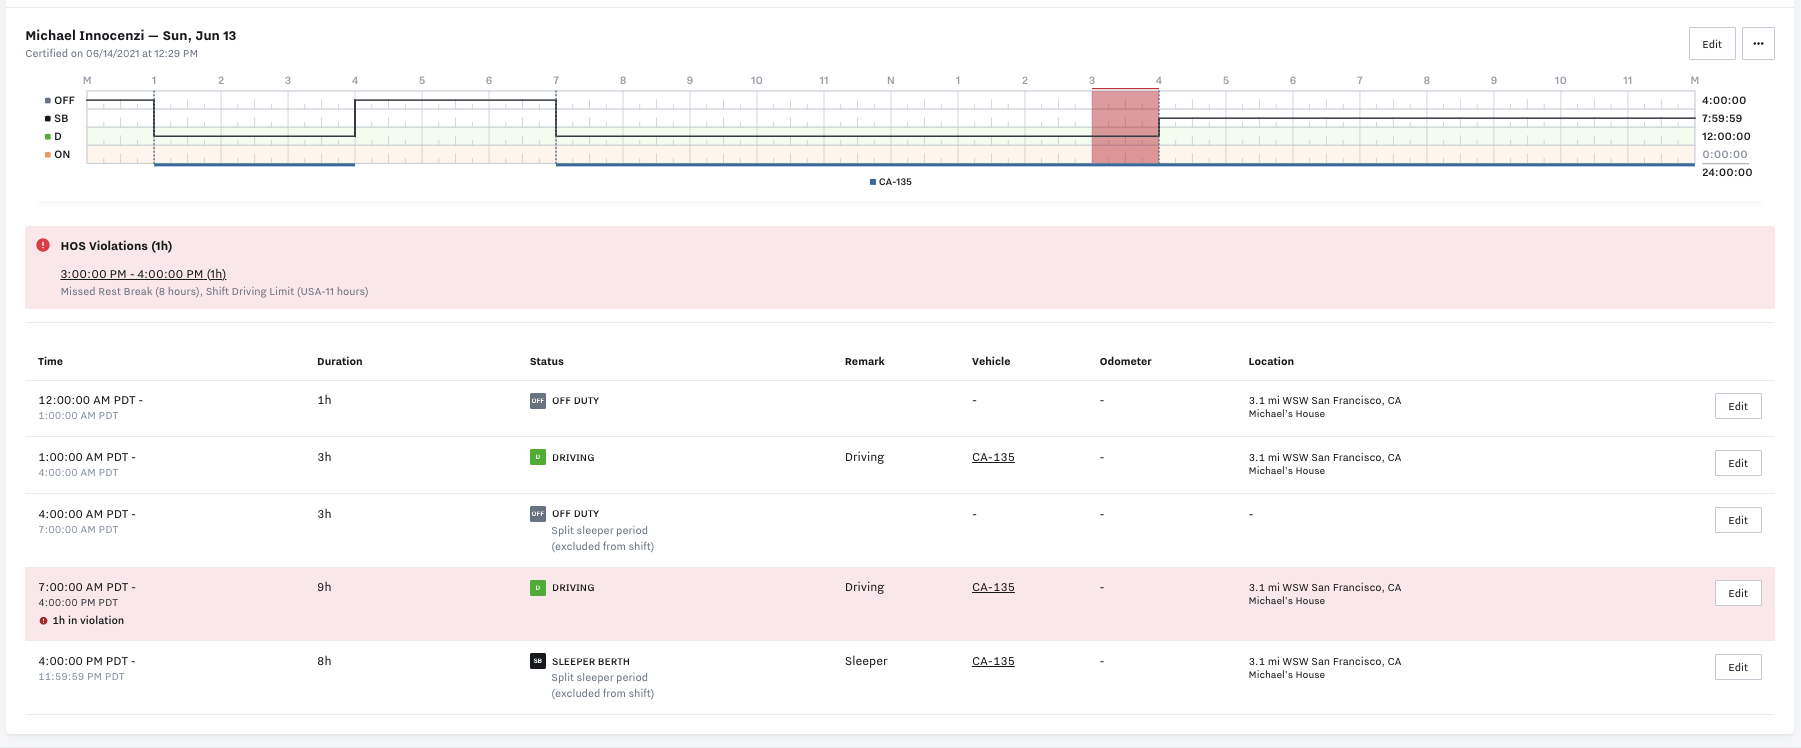Viewport: 1801px width, 748px height.
Task: Open CA-135 vehicle link in 7:00 AM row
Action: (993, 588)
